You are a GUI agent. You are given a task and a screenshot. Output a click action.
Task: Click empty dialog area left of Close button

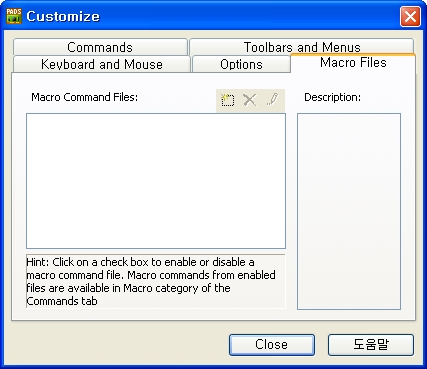click(x=117, y=344)
